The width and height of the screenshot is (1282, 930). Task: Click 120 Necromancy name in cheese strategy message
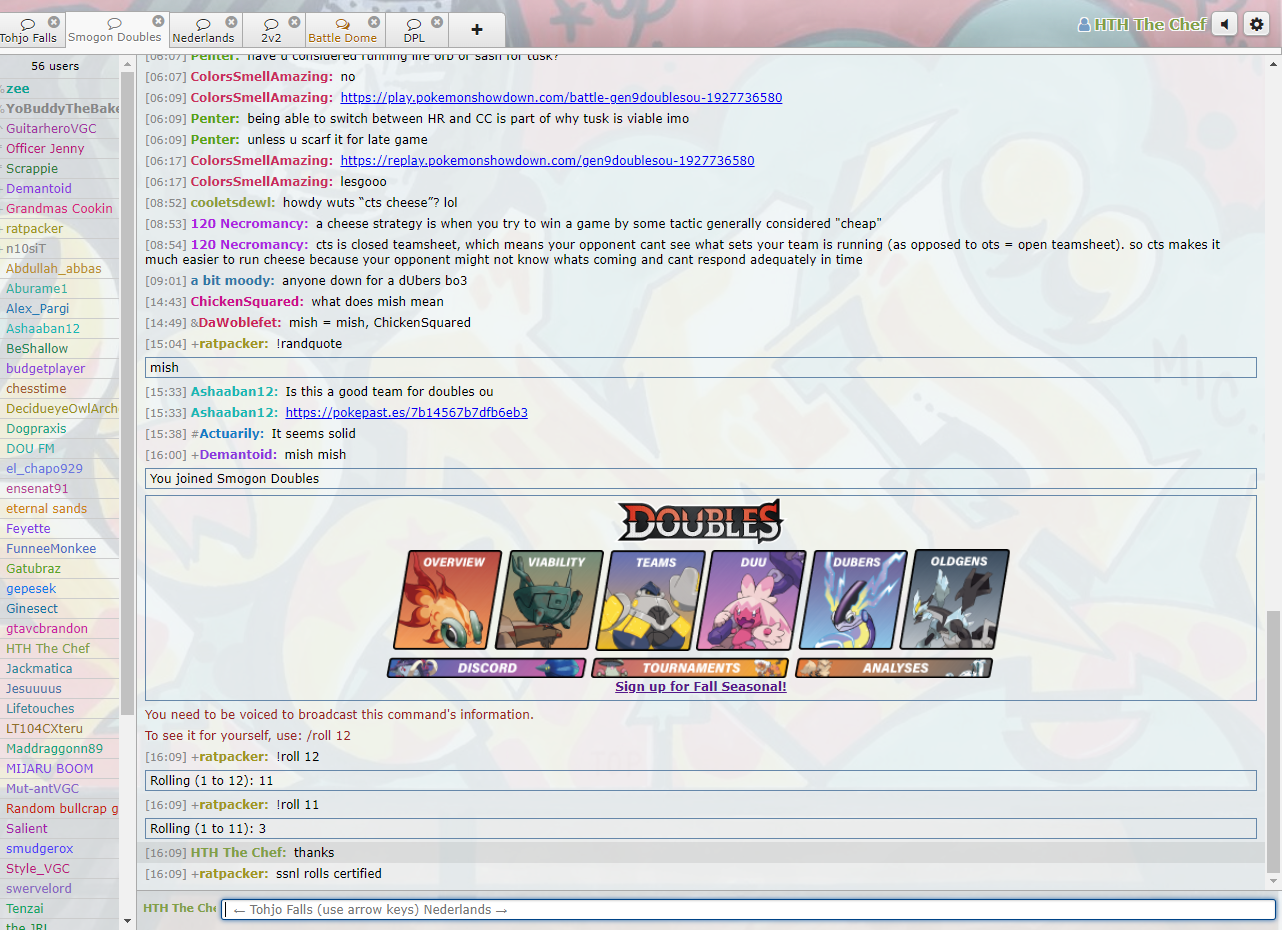click(x=249, y=224)
